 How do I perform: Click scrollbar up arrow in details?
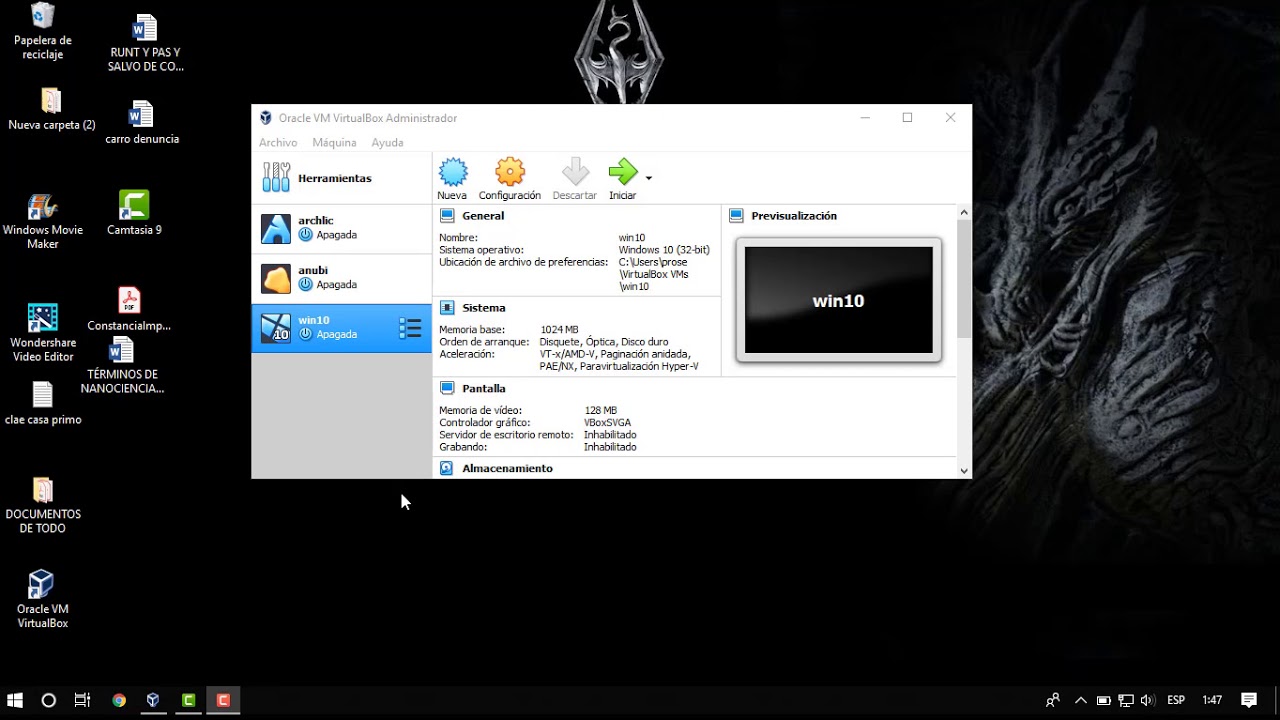click(x=964, y=212)
